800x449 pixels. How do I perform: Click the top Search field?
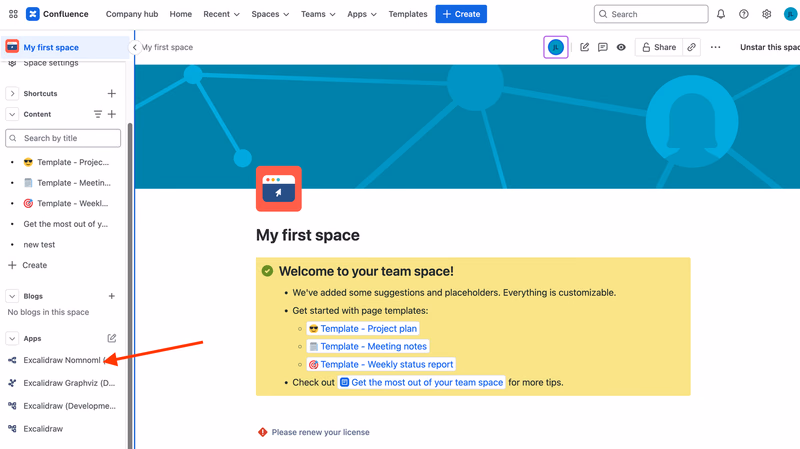(x=651, y=14)
